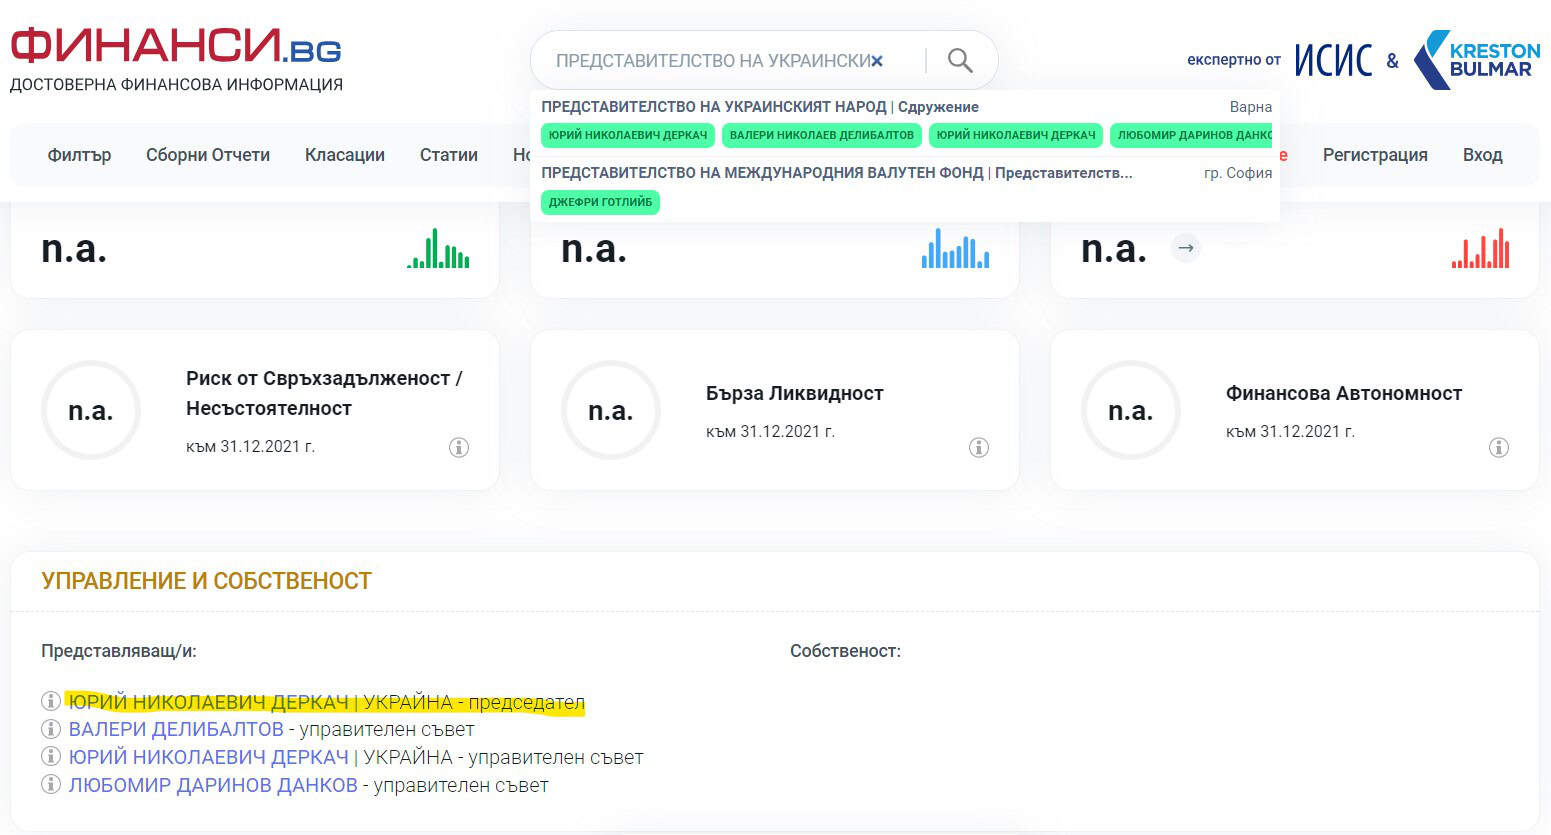Focus the company search input field

click(x=712, y=61)
